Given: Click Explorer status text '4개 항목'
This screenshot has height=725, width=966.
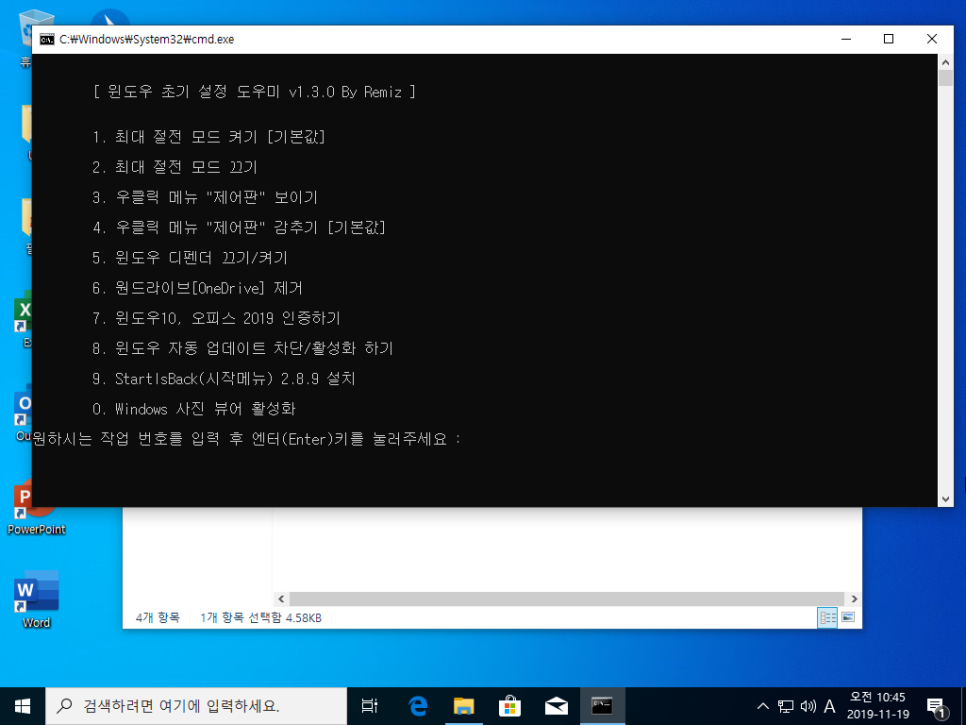Looking at the screenshot, I should pos(158,617).
